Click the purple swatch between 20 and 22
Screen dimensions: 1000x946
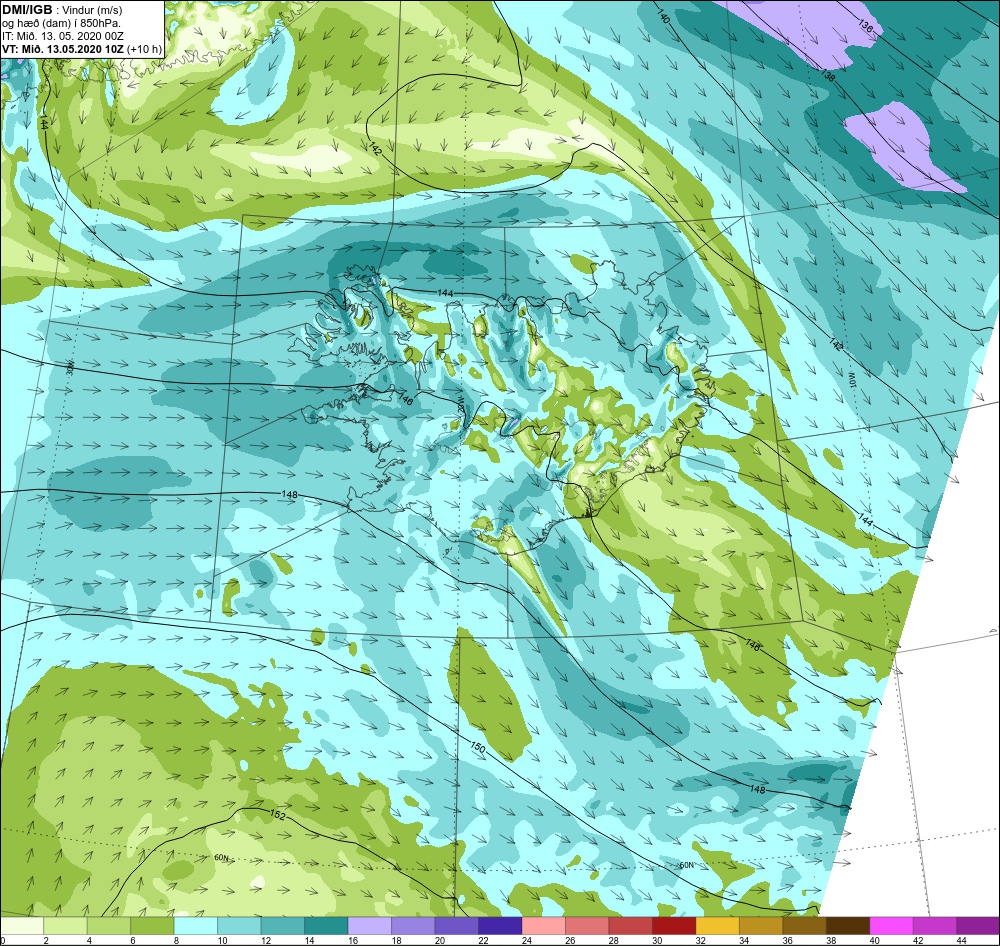456,926
